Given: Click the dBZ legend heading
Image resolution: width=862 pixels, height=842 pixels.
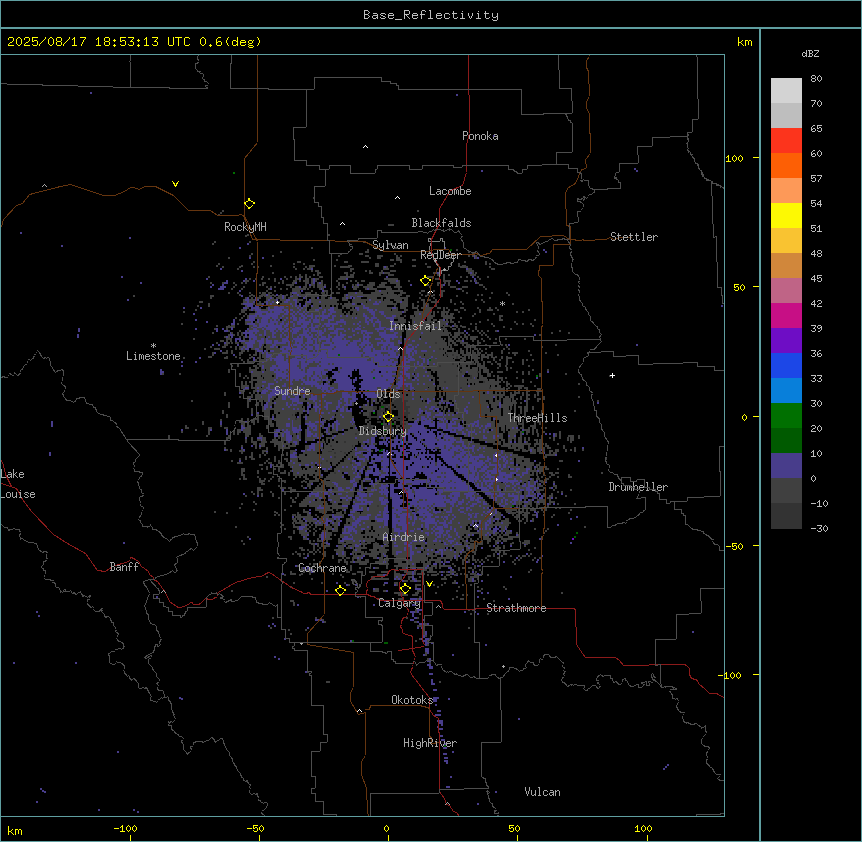Looking at the screenshot, I should coord(810,53).
